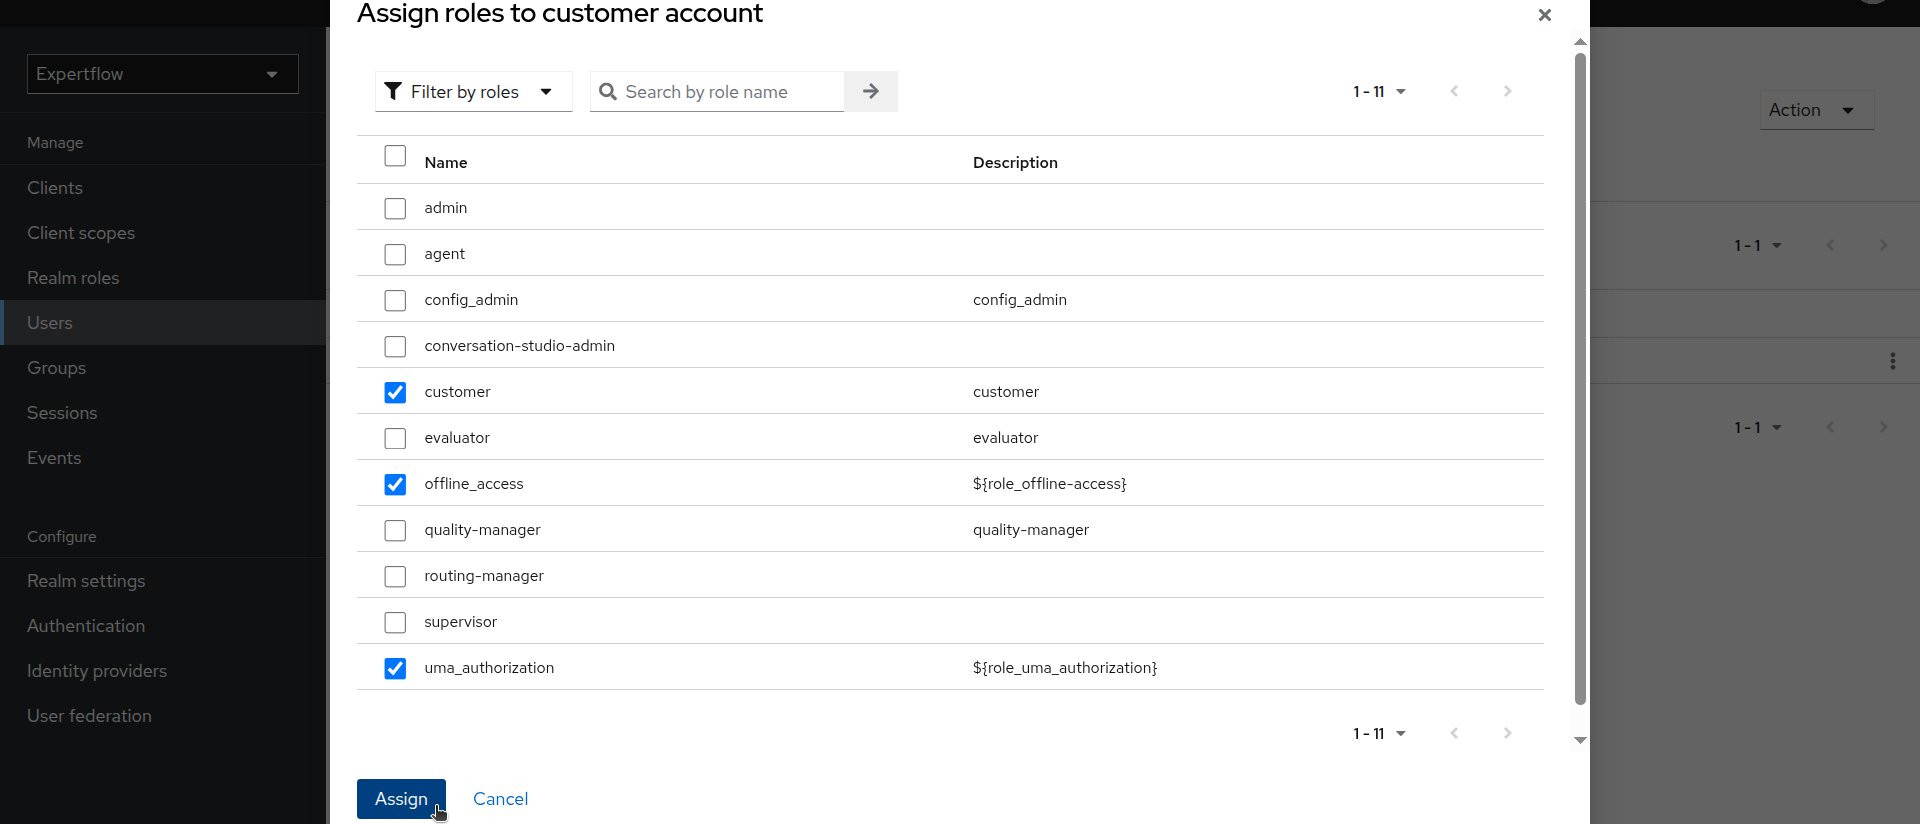Close the Assign roles dialog
1920x824 pixels.
(1544, 15)
